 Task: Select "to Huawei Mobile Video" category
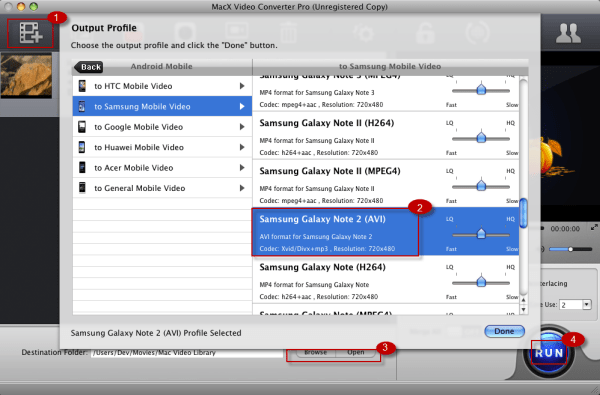pyautogui.click(x=162, y=147)
